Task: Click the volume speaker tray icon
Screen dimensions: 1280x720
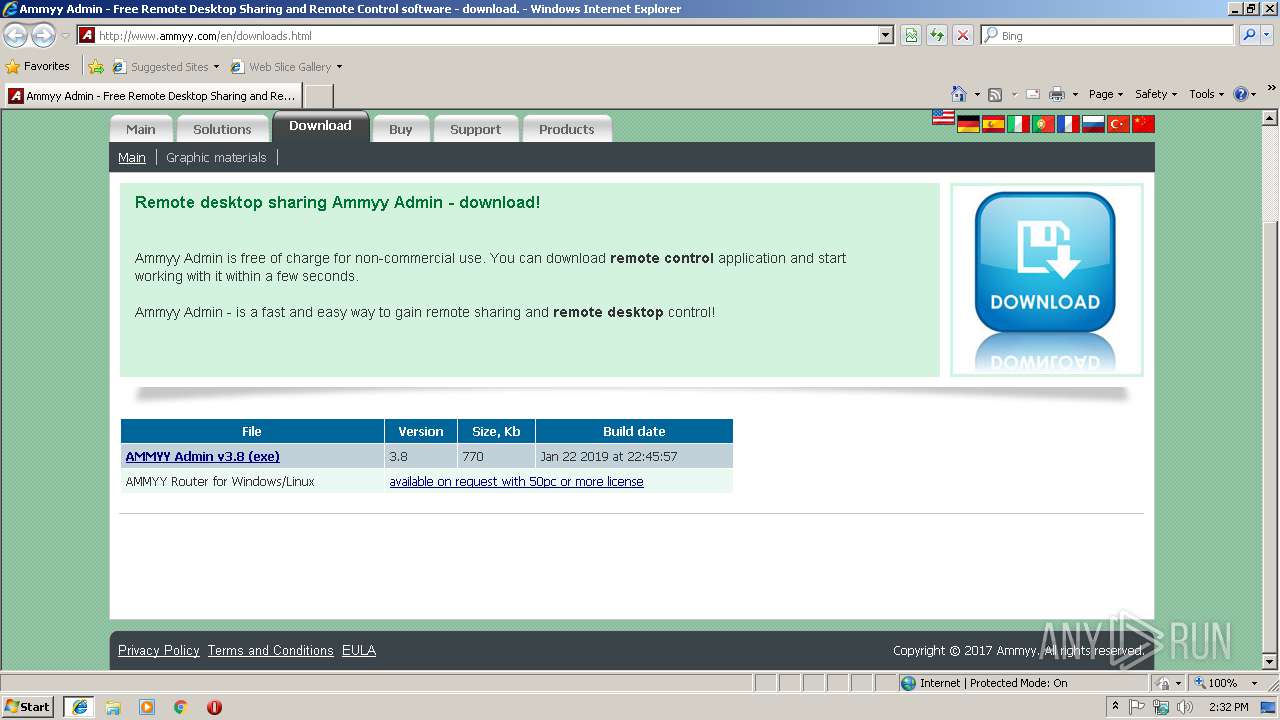Action: point(1185,707)
